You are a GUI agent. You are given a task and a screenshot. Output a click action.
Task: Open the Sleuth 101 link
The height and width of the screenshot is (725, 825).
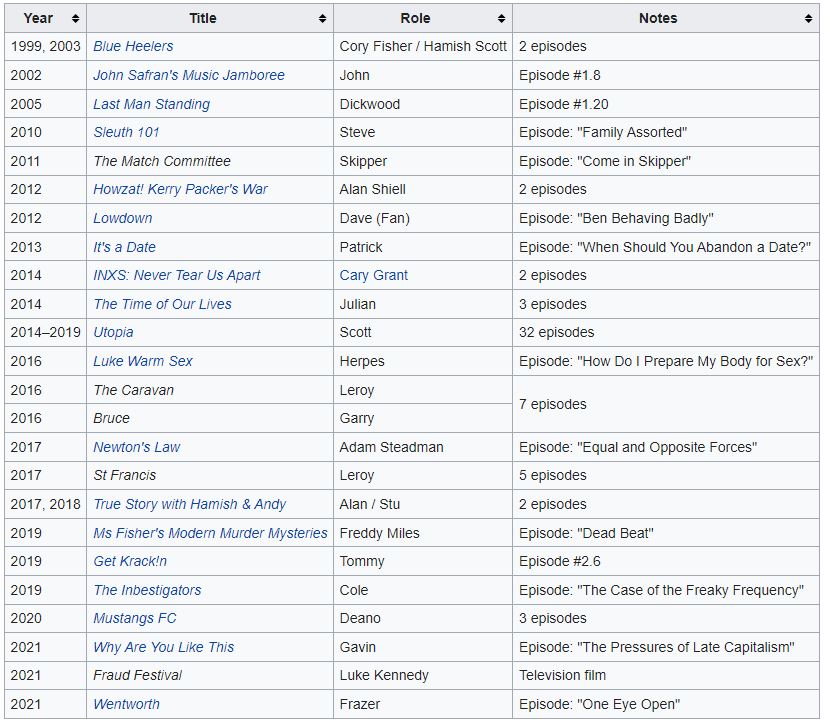(x=126, y=132)
